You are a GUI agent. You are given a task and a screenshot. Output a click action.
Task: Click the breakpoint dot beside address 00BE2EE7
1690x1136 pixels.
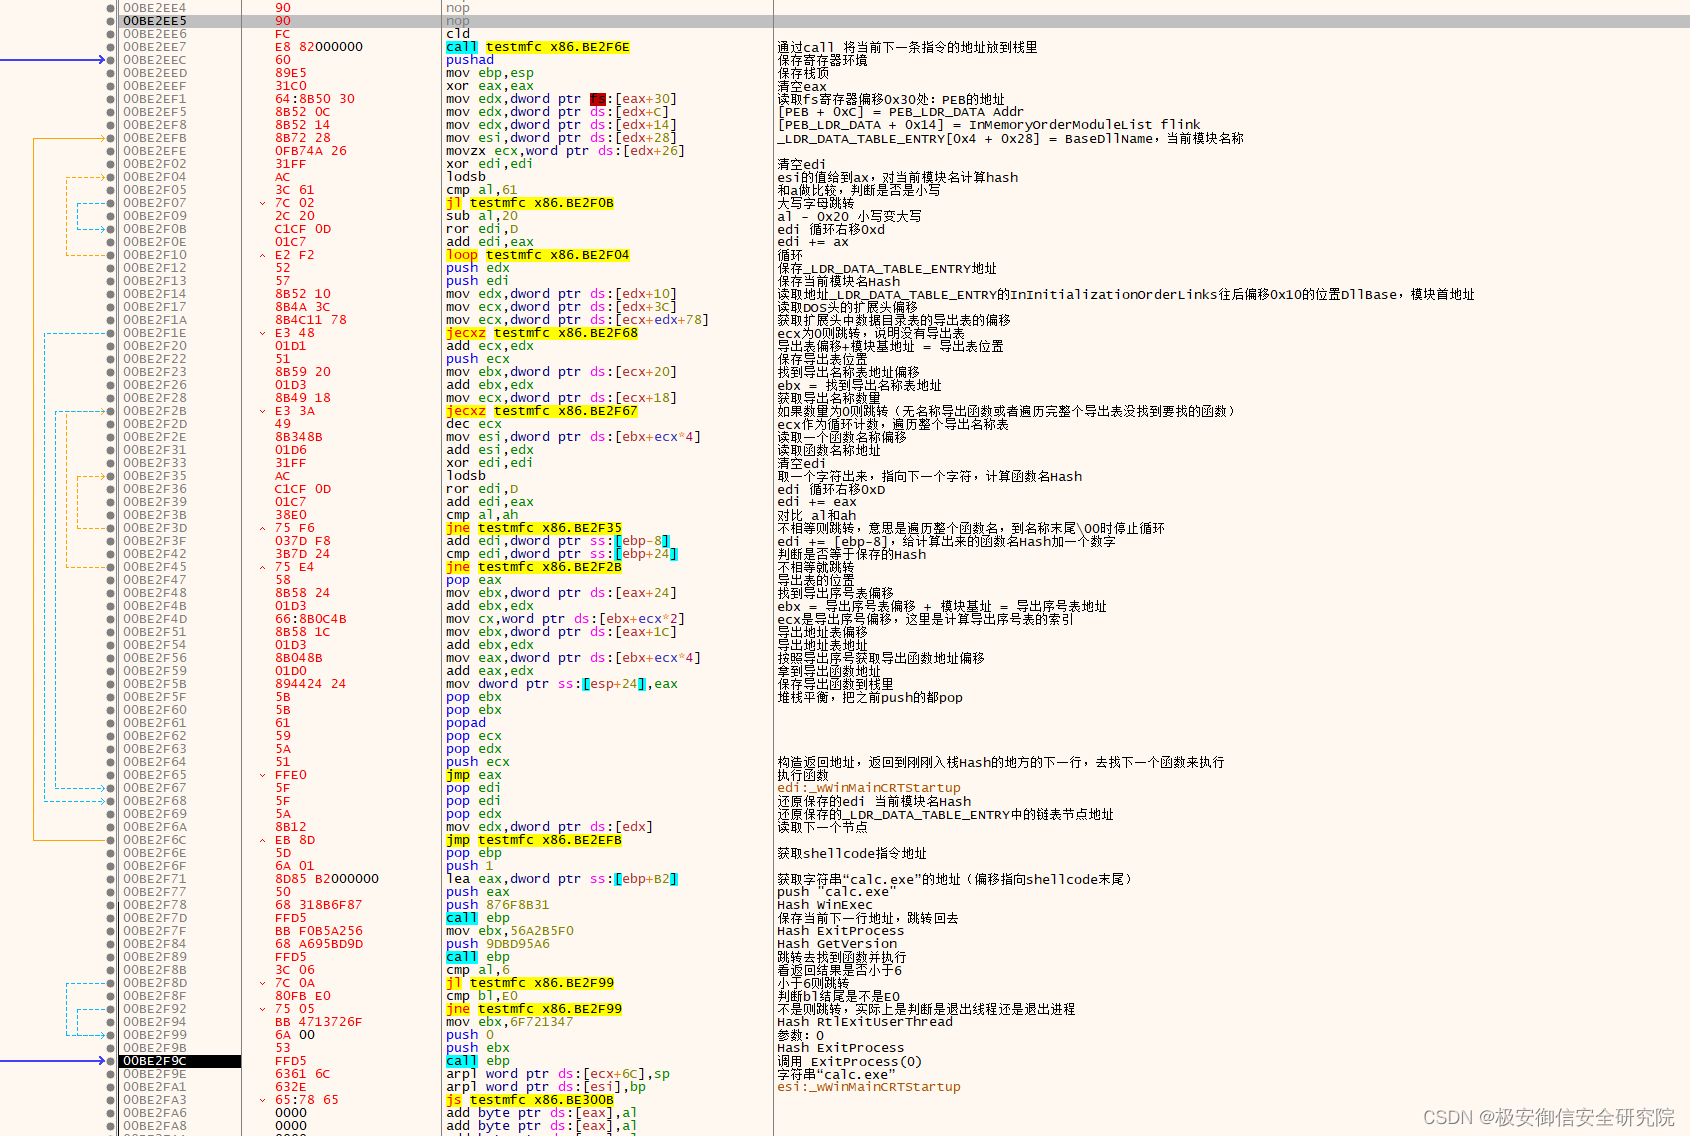110,46
